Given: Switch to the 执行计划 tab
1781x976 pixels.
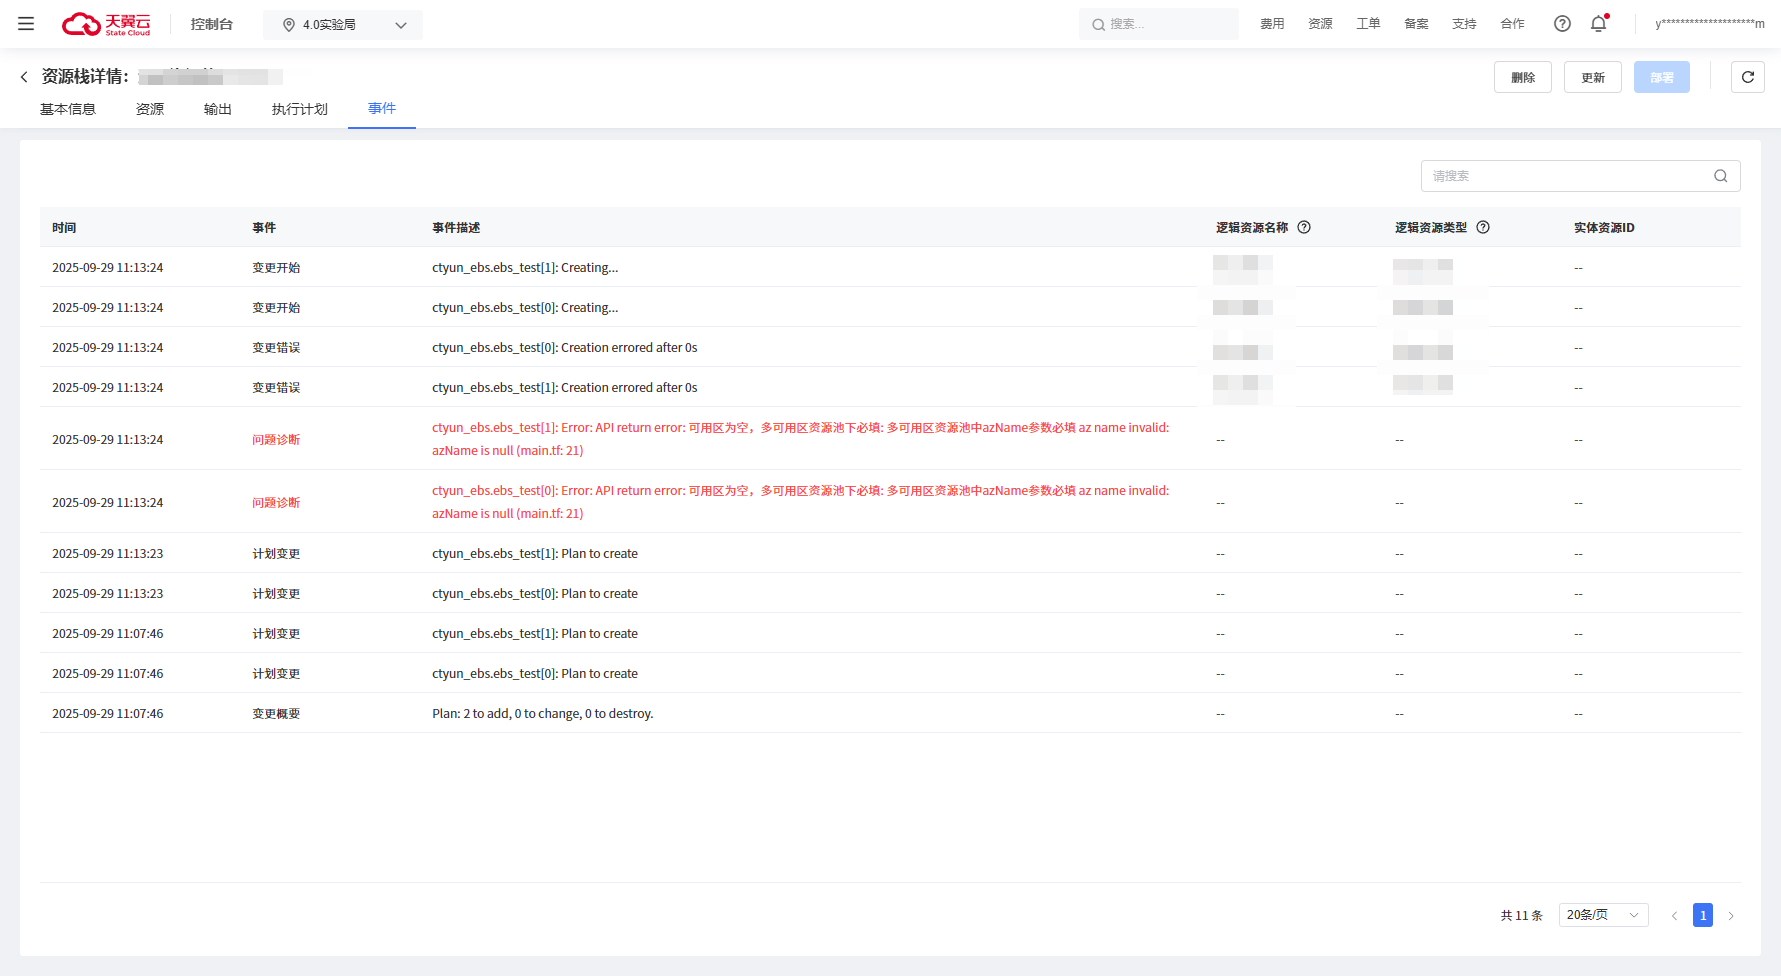Looking at the screenshot, I should coord(299,109).
